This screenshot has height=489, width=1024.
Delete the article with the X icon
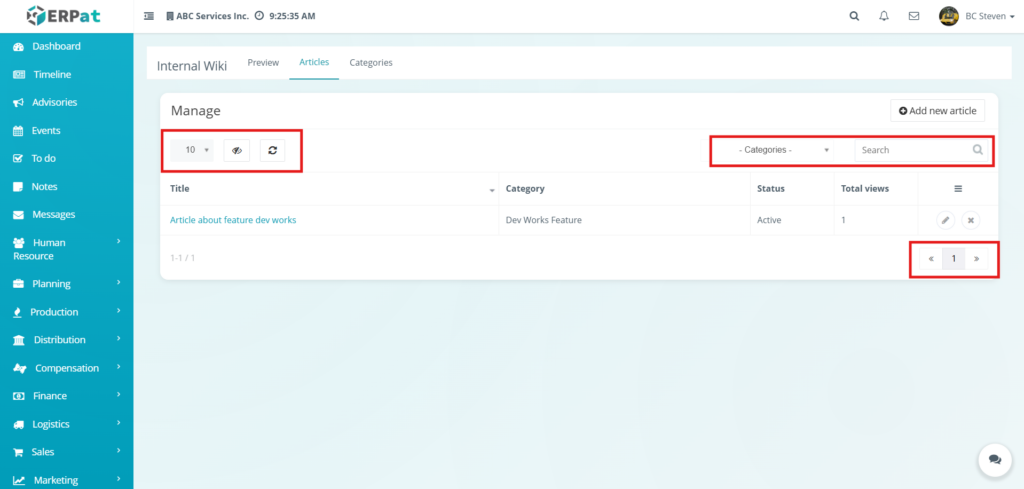[970, 220]
